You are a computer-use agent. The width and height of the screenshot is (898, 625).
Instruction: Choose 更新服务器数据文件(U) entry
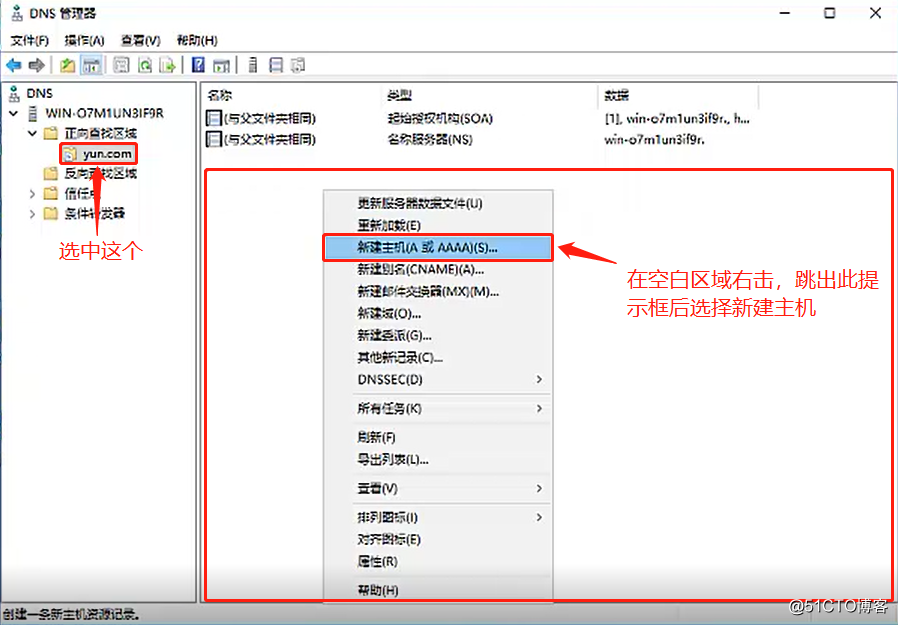coord(438,203)
